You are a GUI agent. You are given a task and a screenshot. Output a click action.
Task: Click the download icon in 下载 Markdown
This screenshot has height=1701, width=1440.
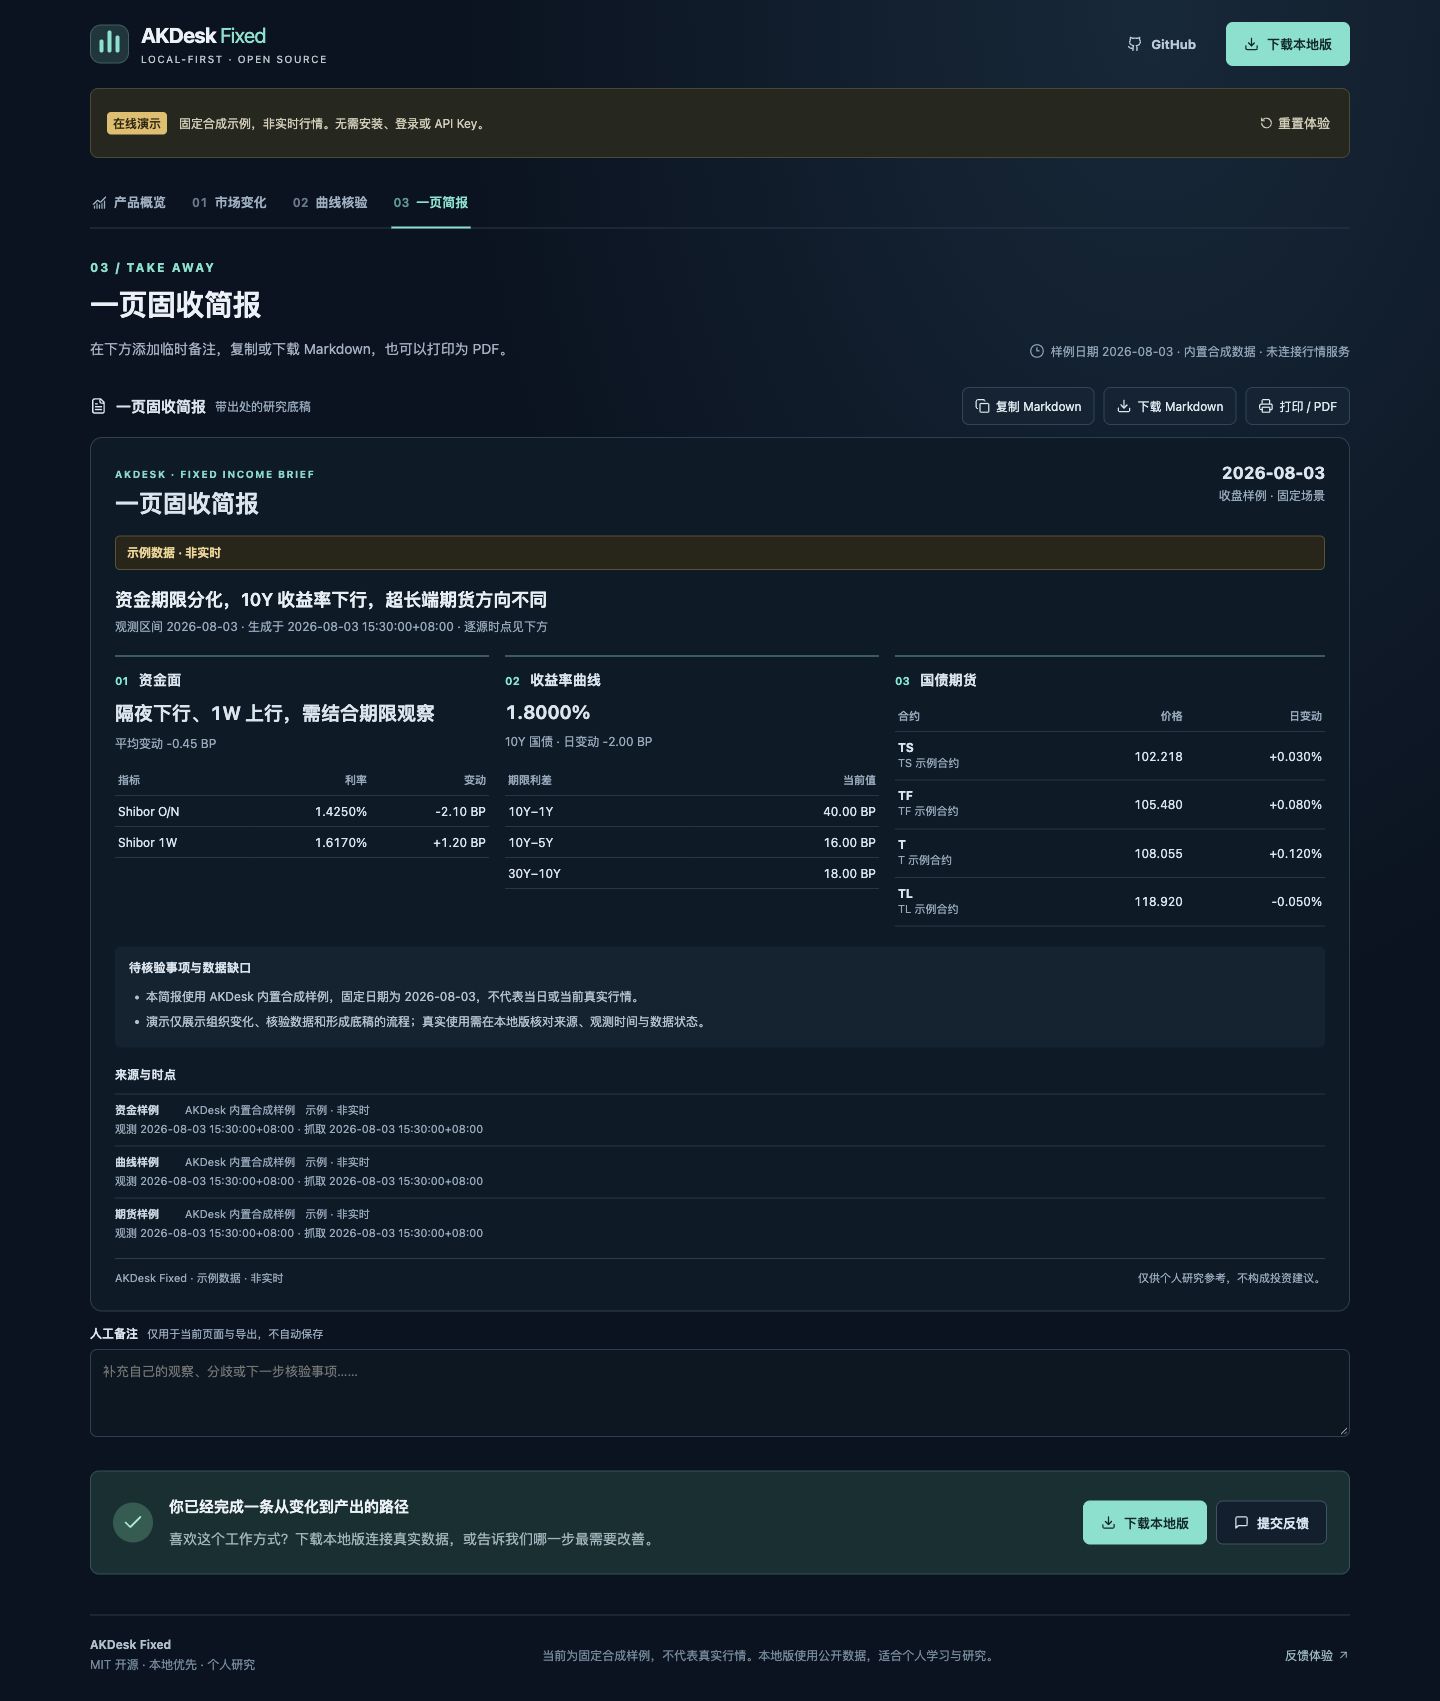(1124, 406)
